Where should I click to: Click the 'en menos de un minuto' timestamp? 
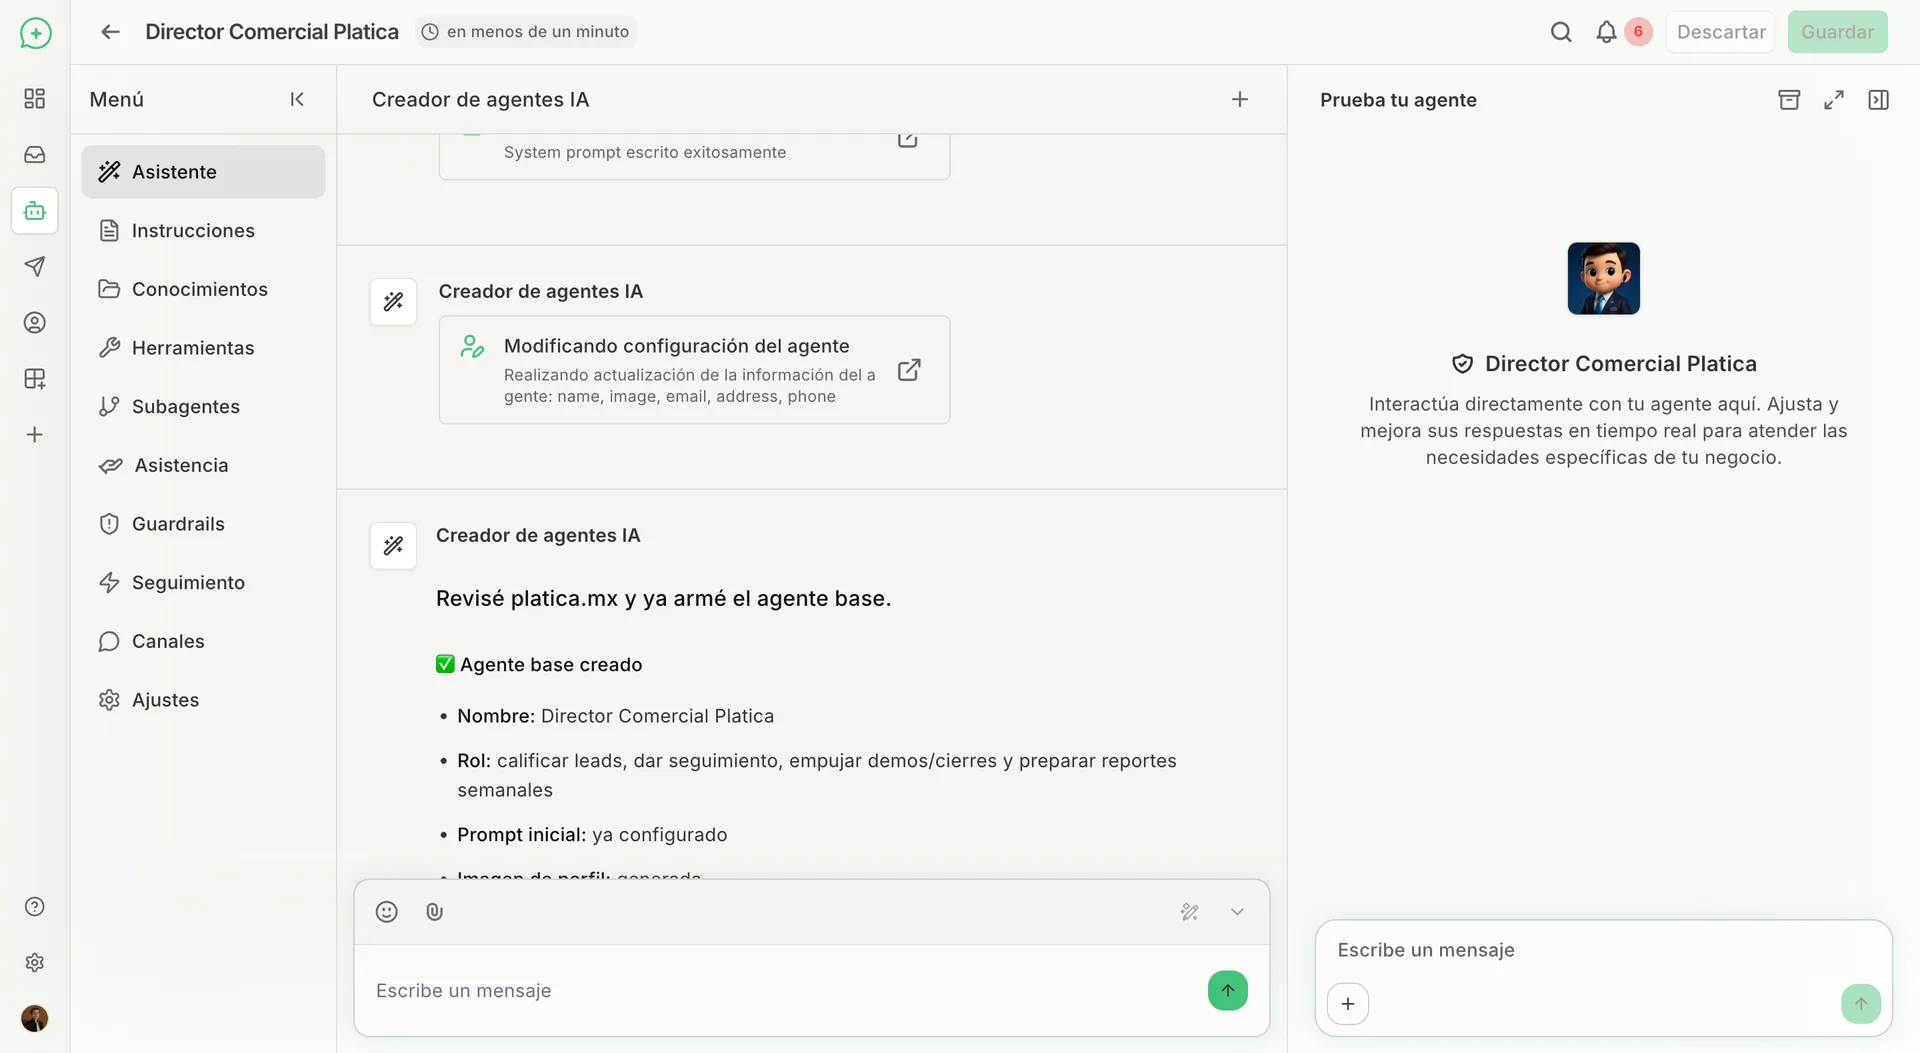click(526, 32)
